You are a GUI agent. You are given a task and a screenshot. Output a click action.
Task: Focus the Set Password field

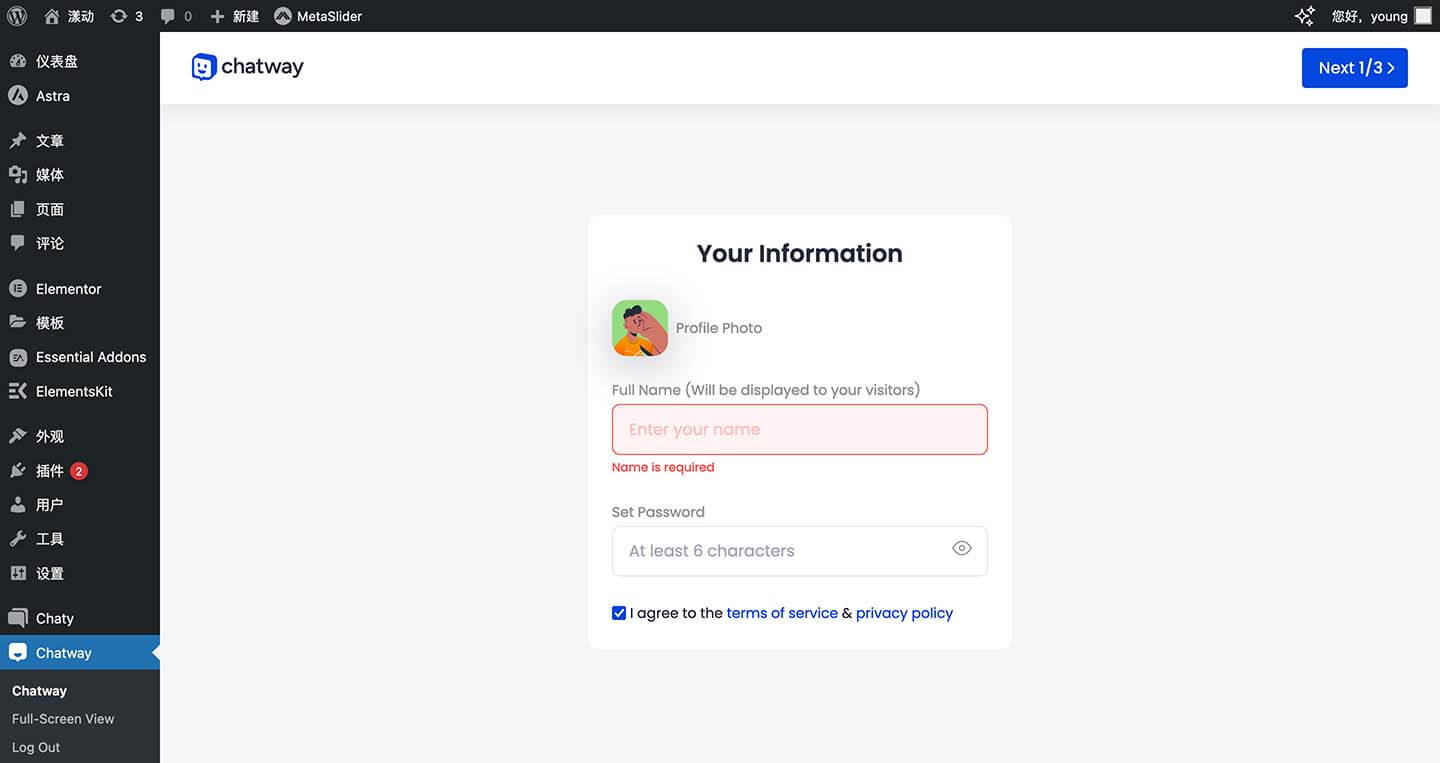point(800,551)
